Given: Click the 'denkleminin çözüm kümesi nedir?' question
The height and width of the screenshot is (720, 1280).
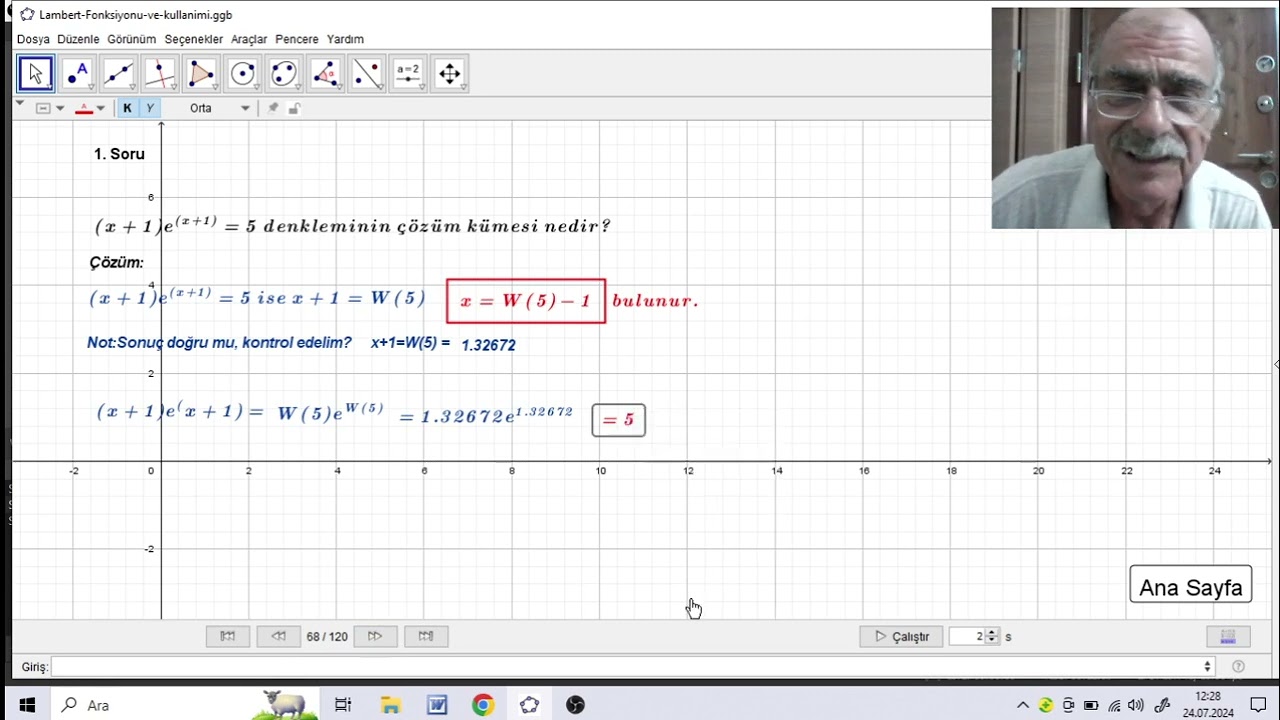Looking at the screenshot, I should (x=439, y=226).
